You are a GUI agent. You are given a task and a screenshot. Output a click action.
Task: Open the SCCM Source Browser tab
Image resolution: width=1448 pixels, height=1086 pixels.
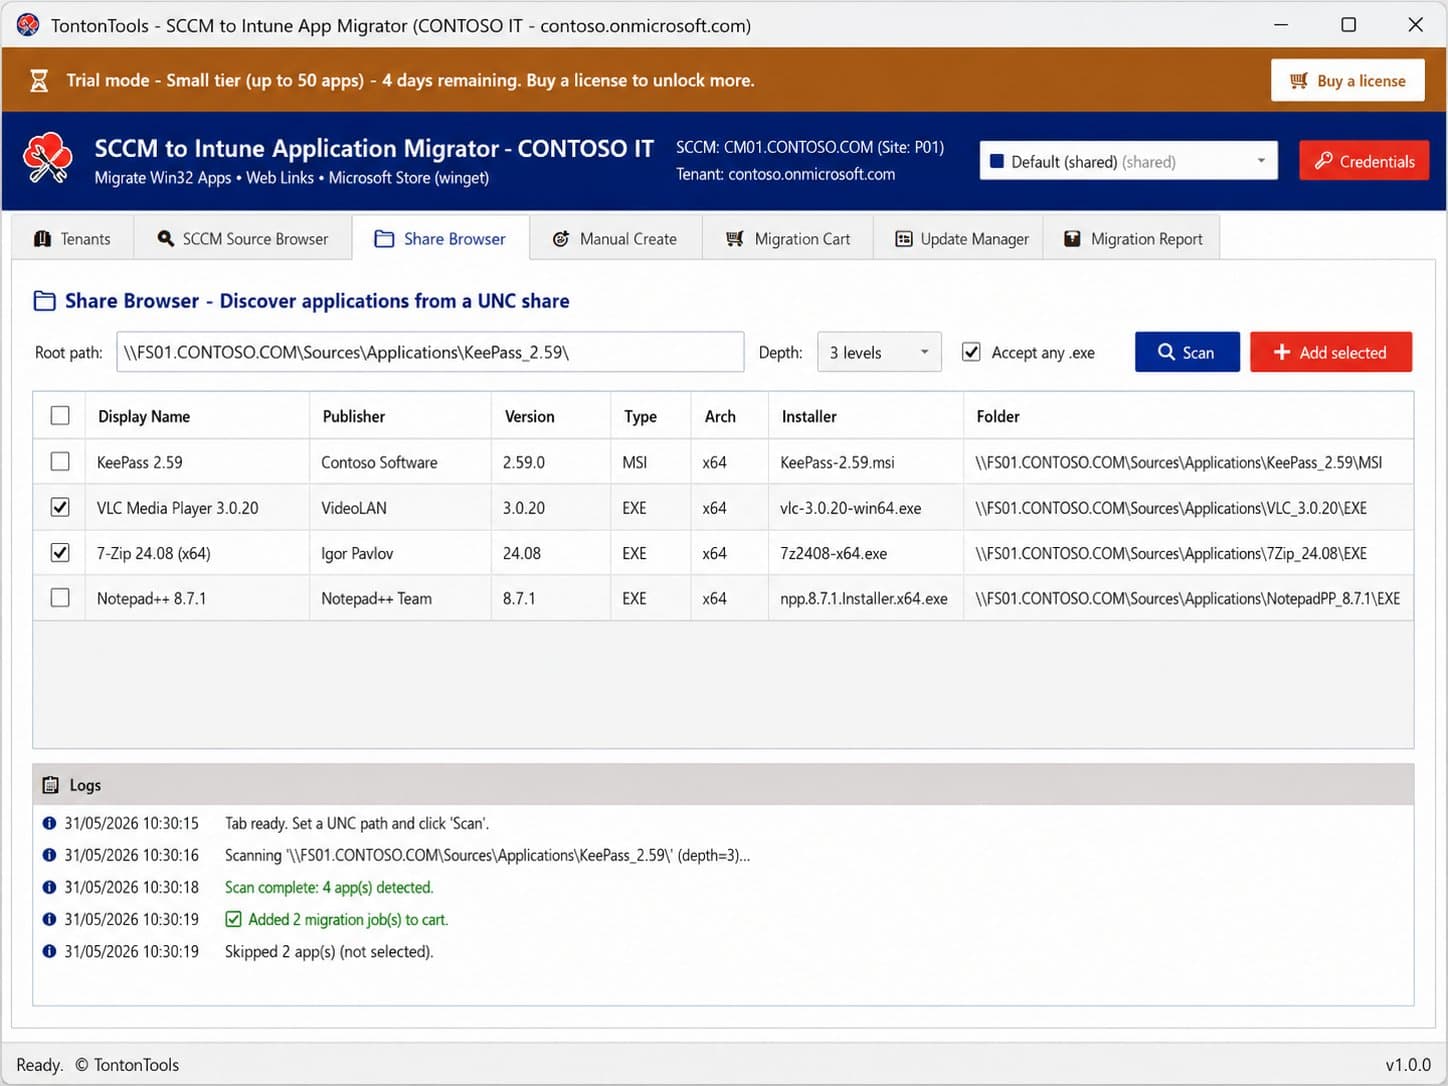coord(243,239)
